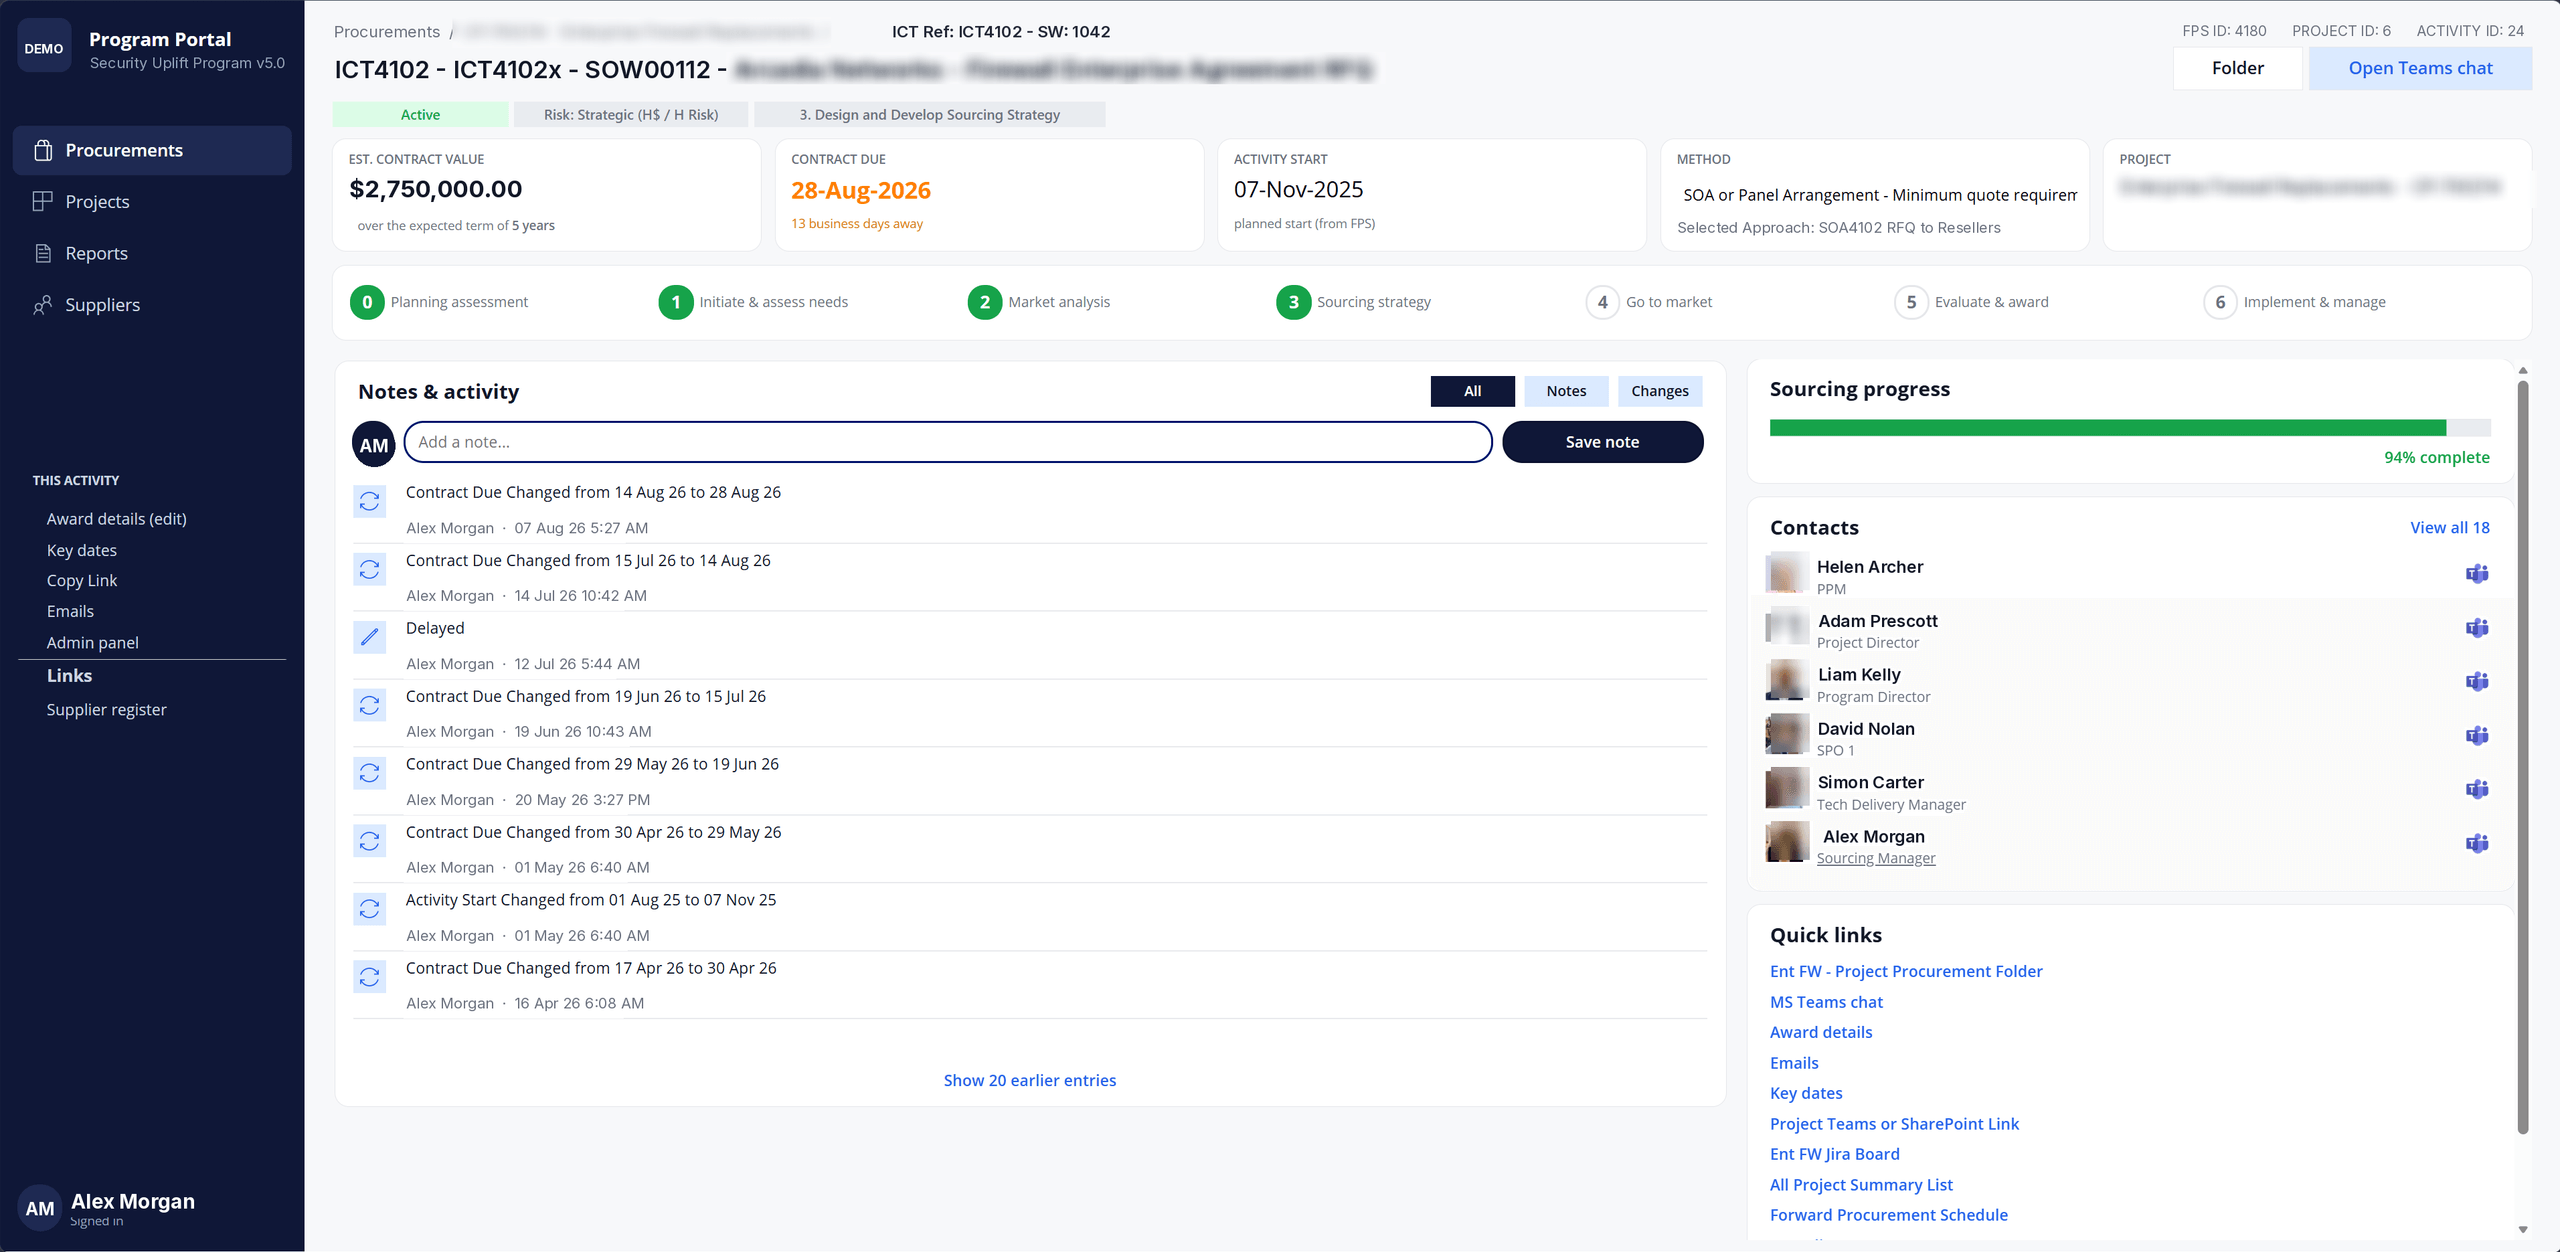The height and width of the screenshot is (1252, 2560).
Task: Open Supplier register link
Action: click(x=106, y=710)
